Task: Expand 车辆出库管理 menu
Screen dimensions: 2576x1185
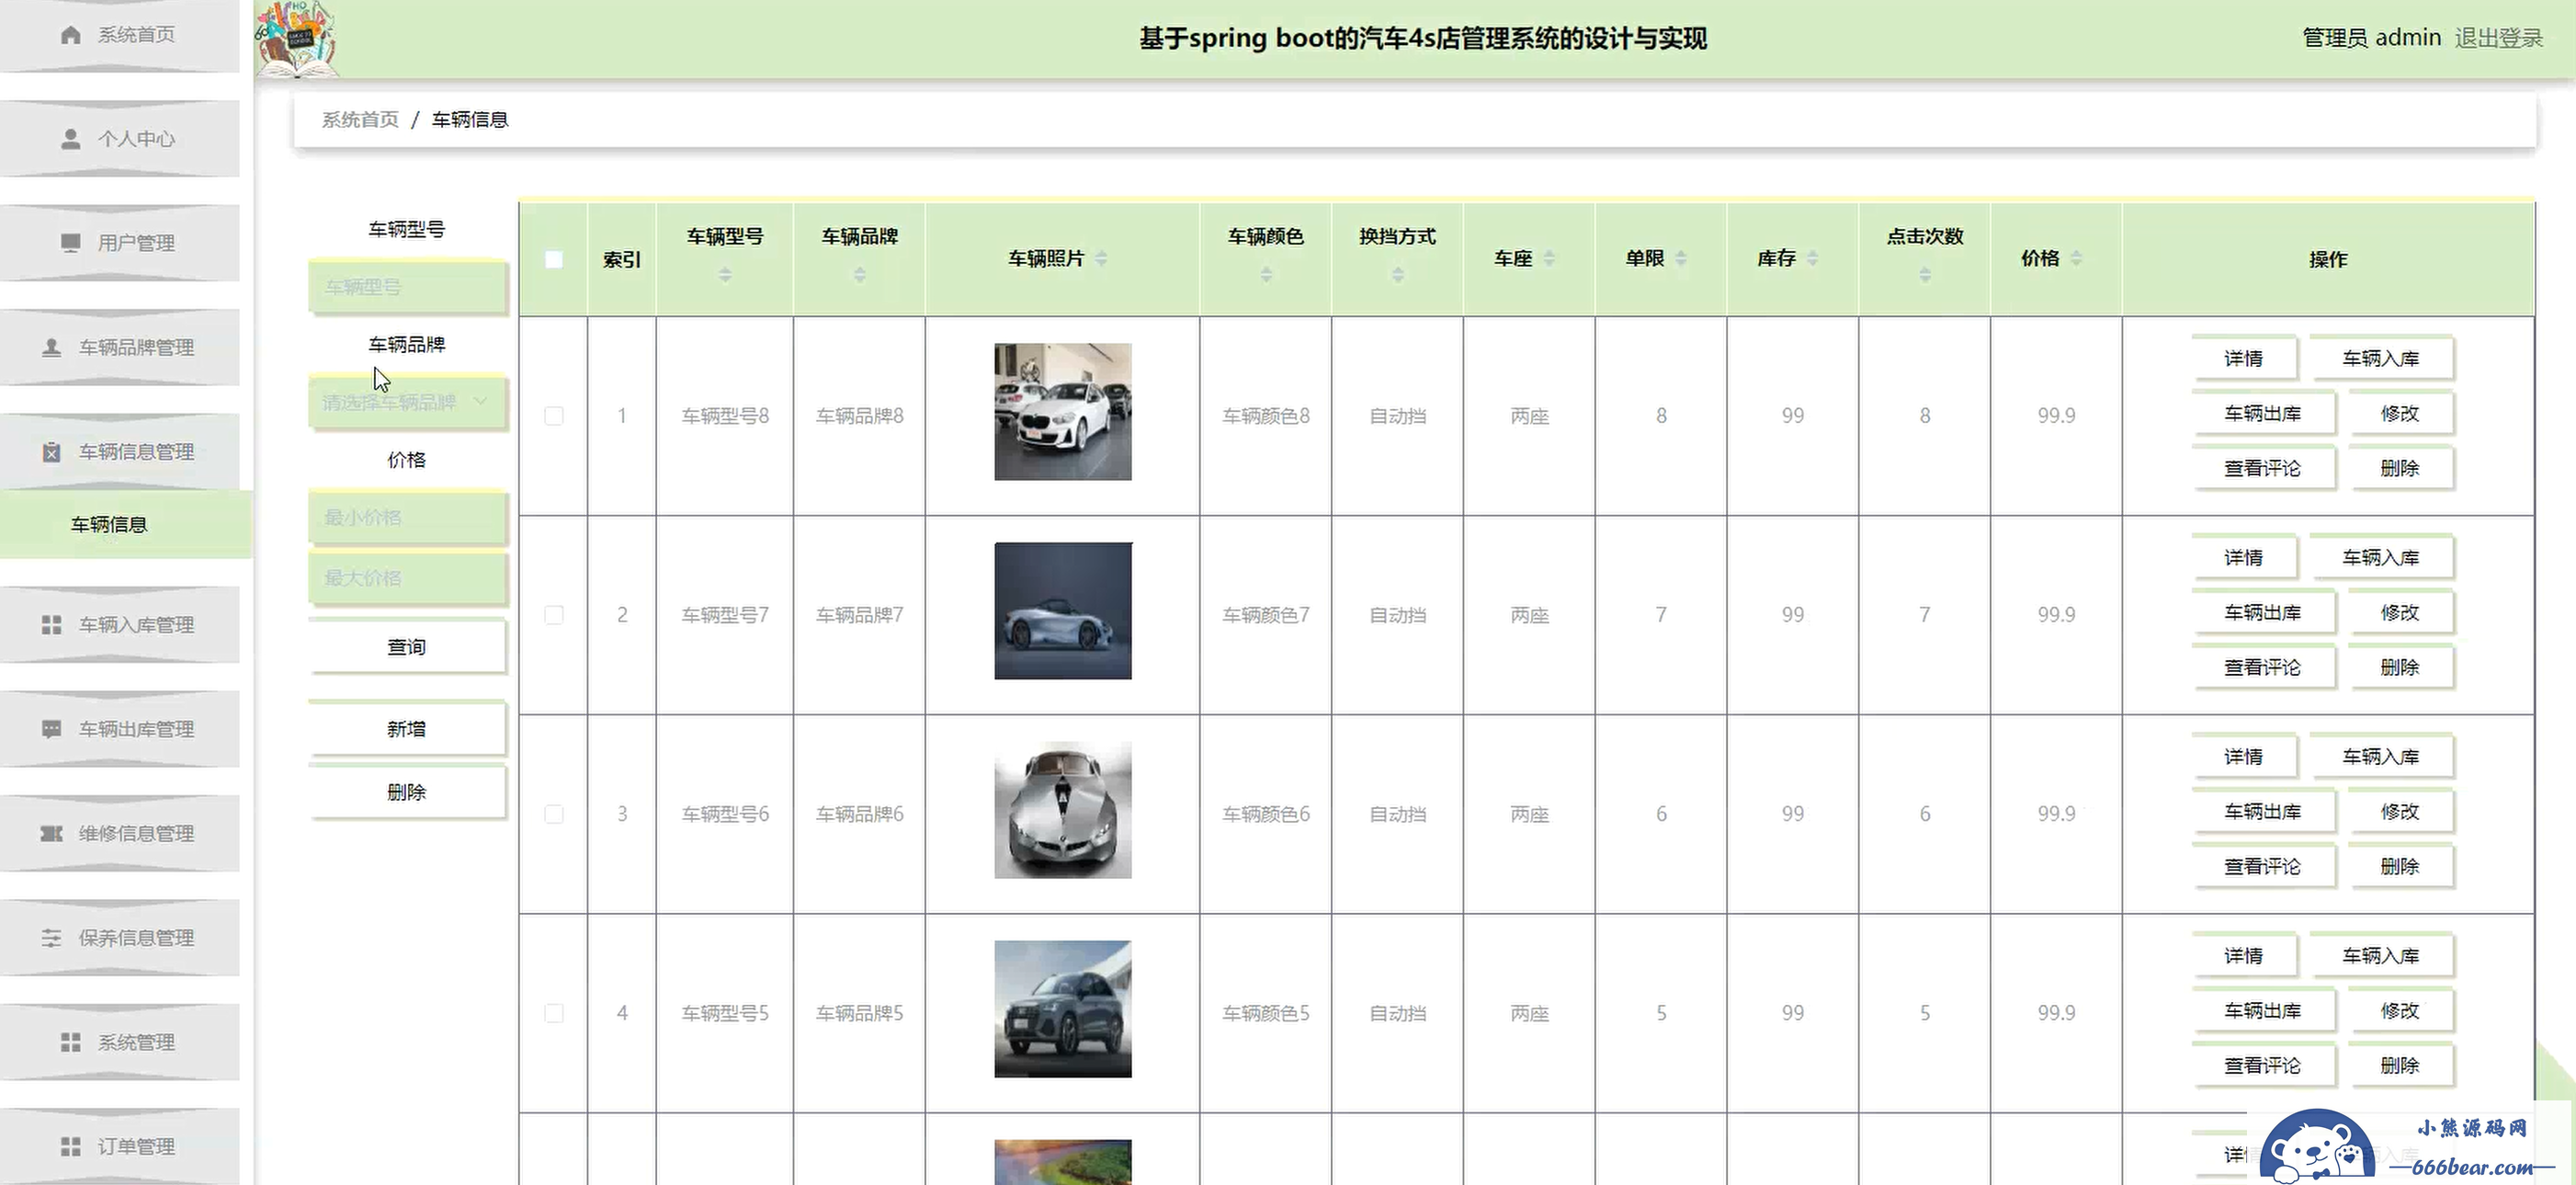Action: 120,729
